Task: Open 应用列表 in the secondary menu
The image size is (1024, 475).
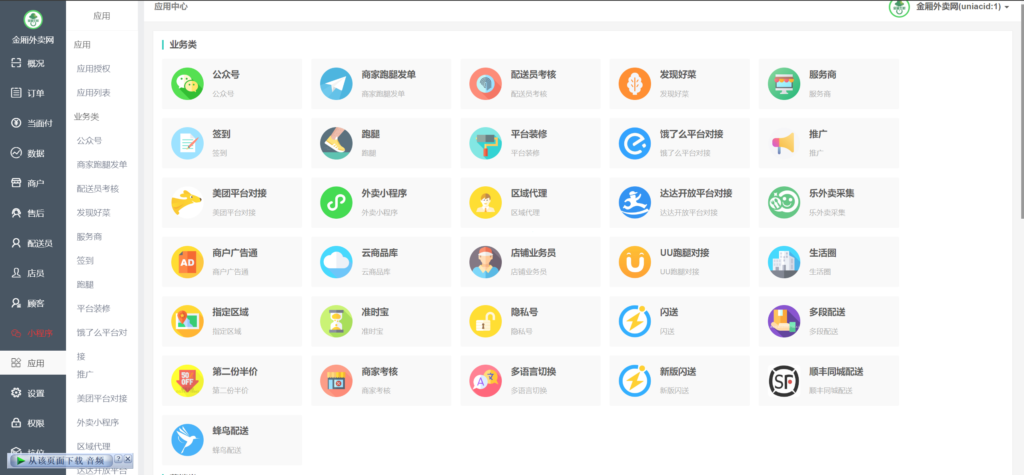Action: 94,92
